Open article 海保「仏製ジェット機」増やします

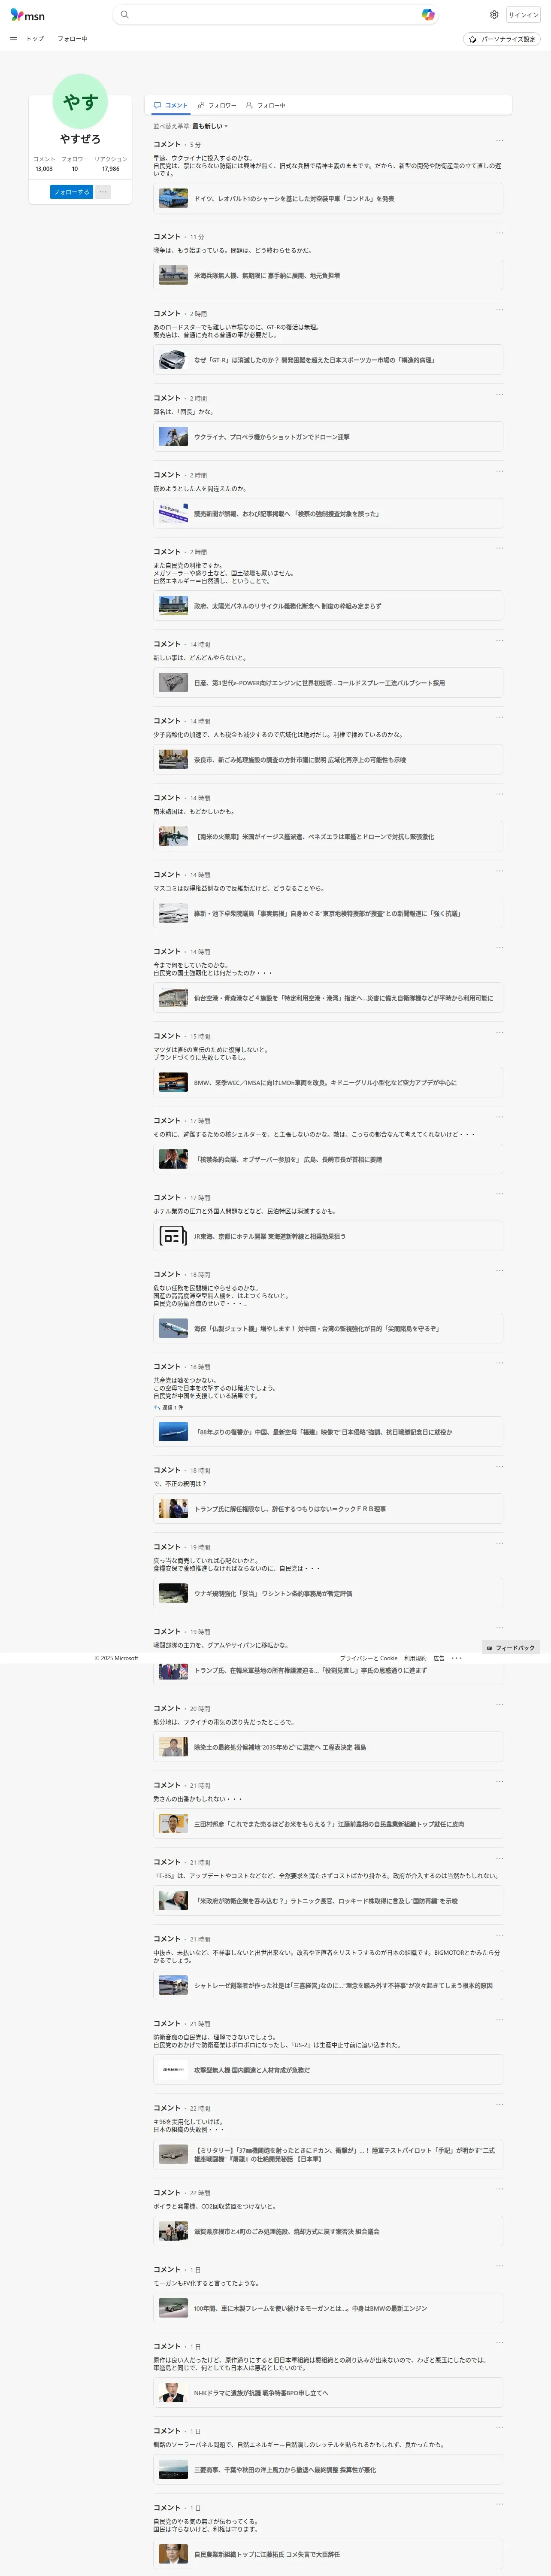(x=328, y=1329)
